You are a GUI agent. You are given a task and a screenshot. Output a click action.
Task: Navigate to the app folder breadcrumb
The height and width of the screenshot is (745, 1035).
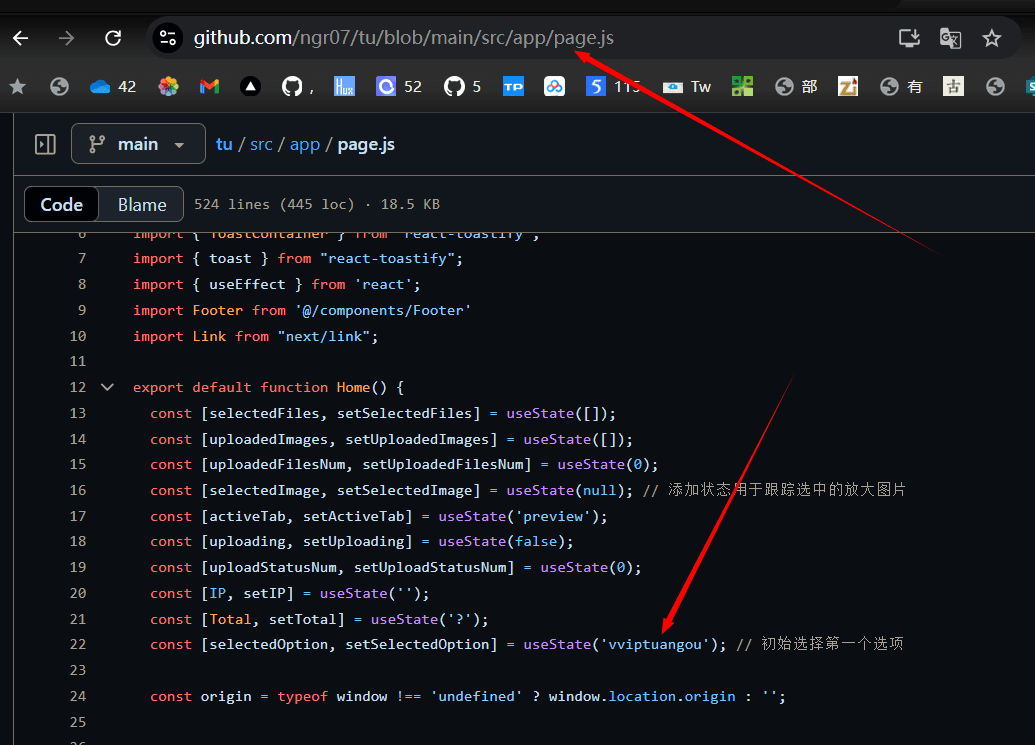pyautogui.click(x=305, y=144)
